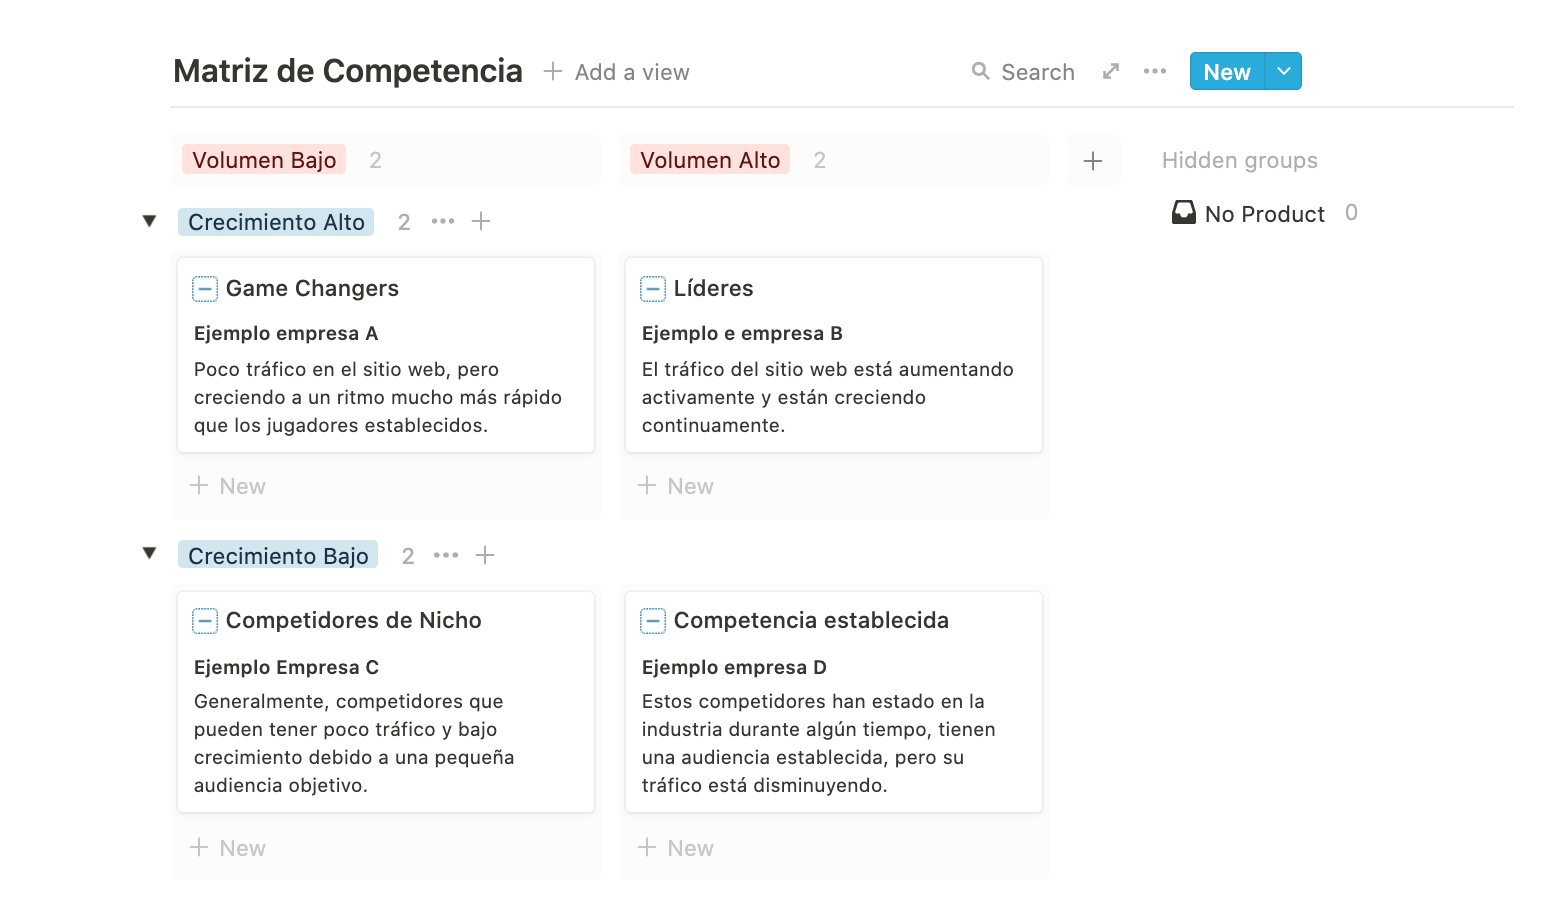The height and width of the screenshot is (904, 1548).
Task: Open the Líderes card title
Action: coord(713,288)
